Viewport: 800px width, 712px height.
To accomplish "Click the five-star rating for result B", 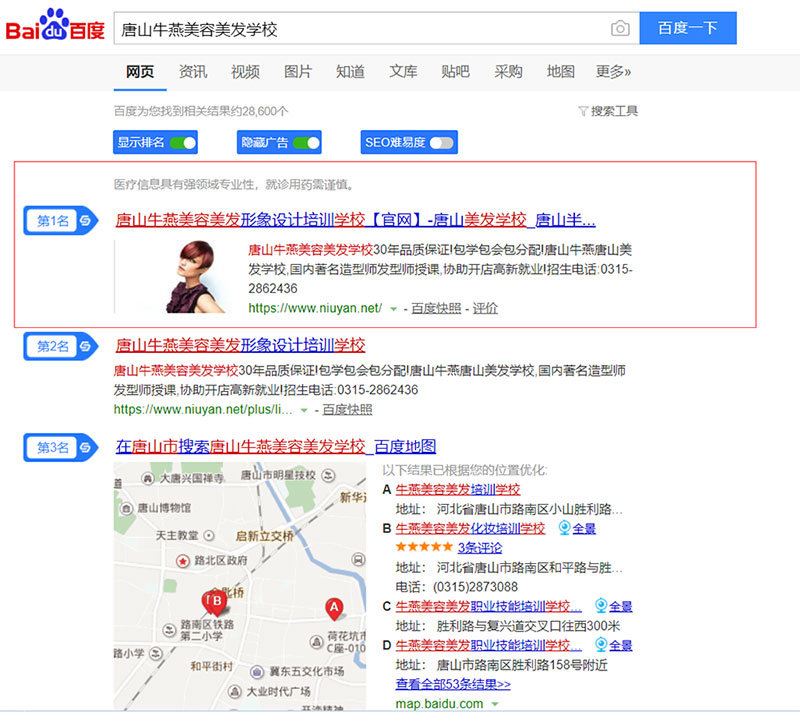I will coord(424,547).
